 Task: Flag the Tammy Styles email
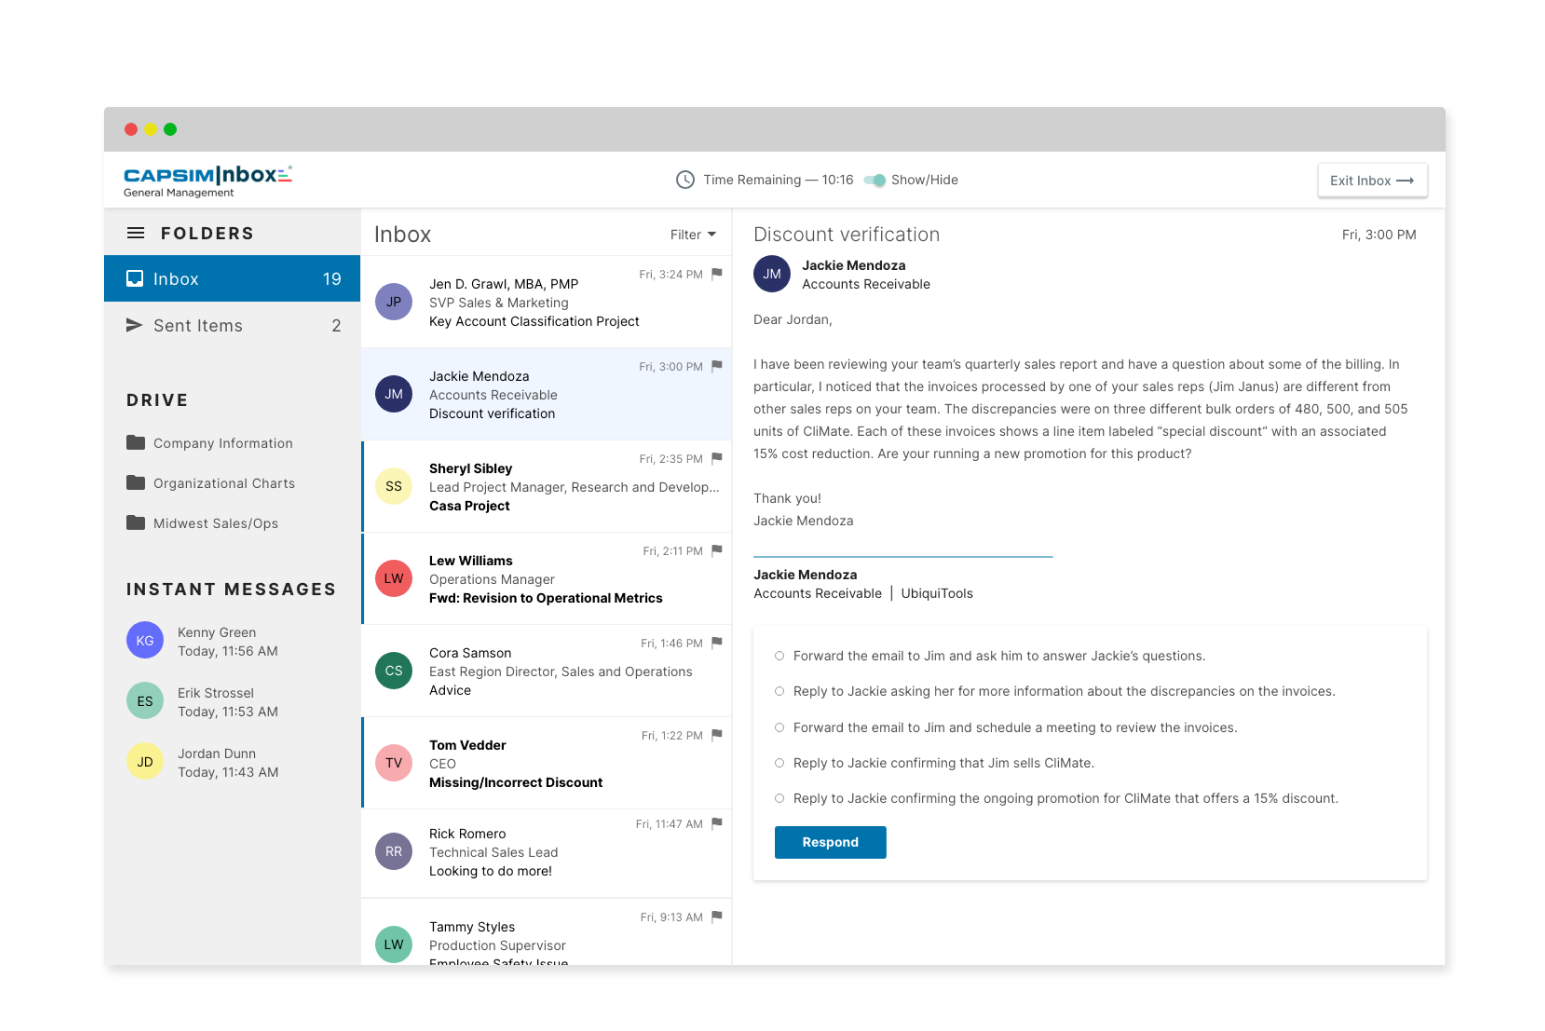coord(717,916)
